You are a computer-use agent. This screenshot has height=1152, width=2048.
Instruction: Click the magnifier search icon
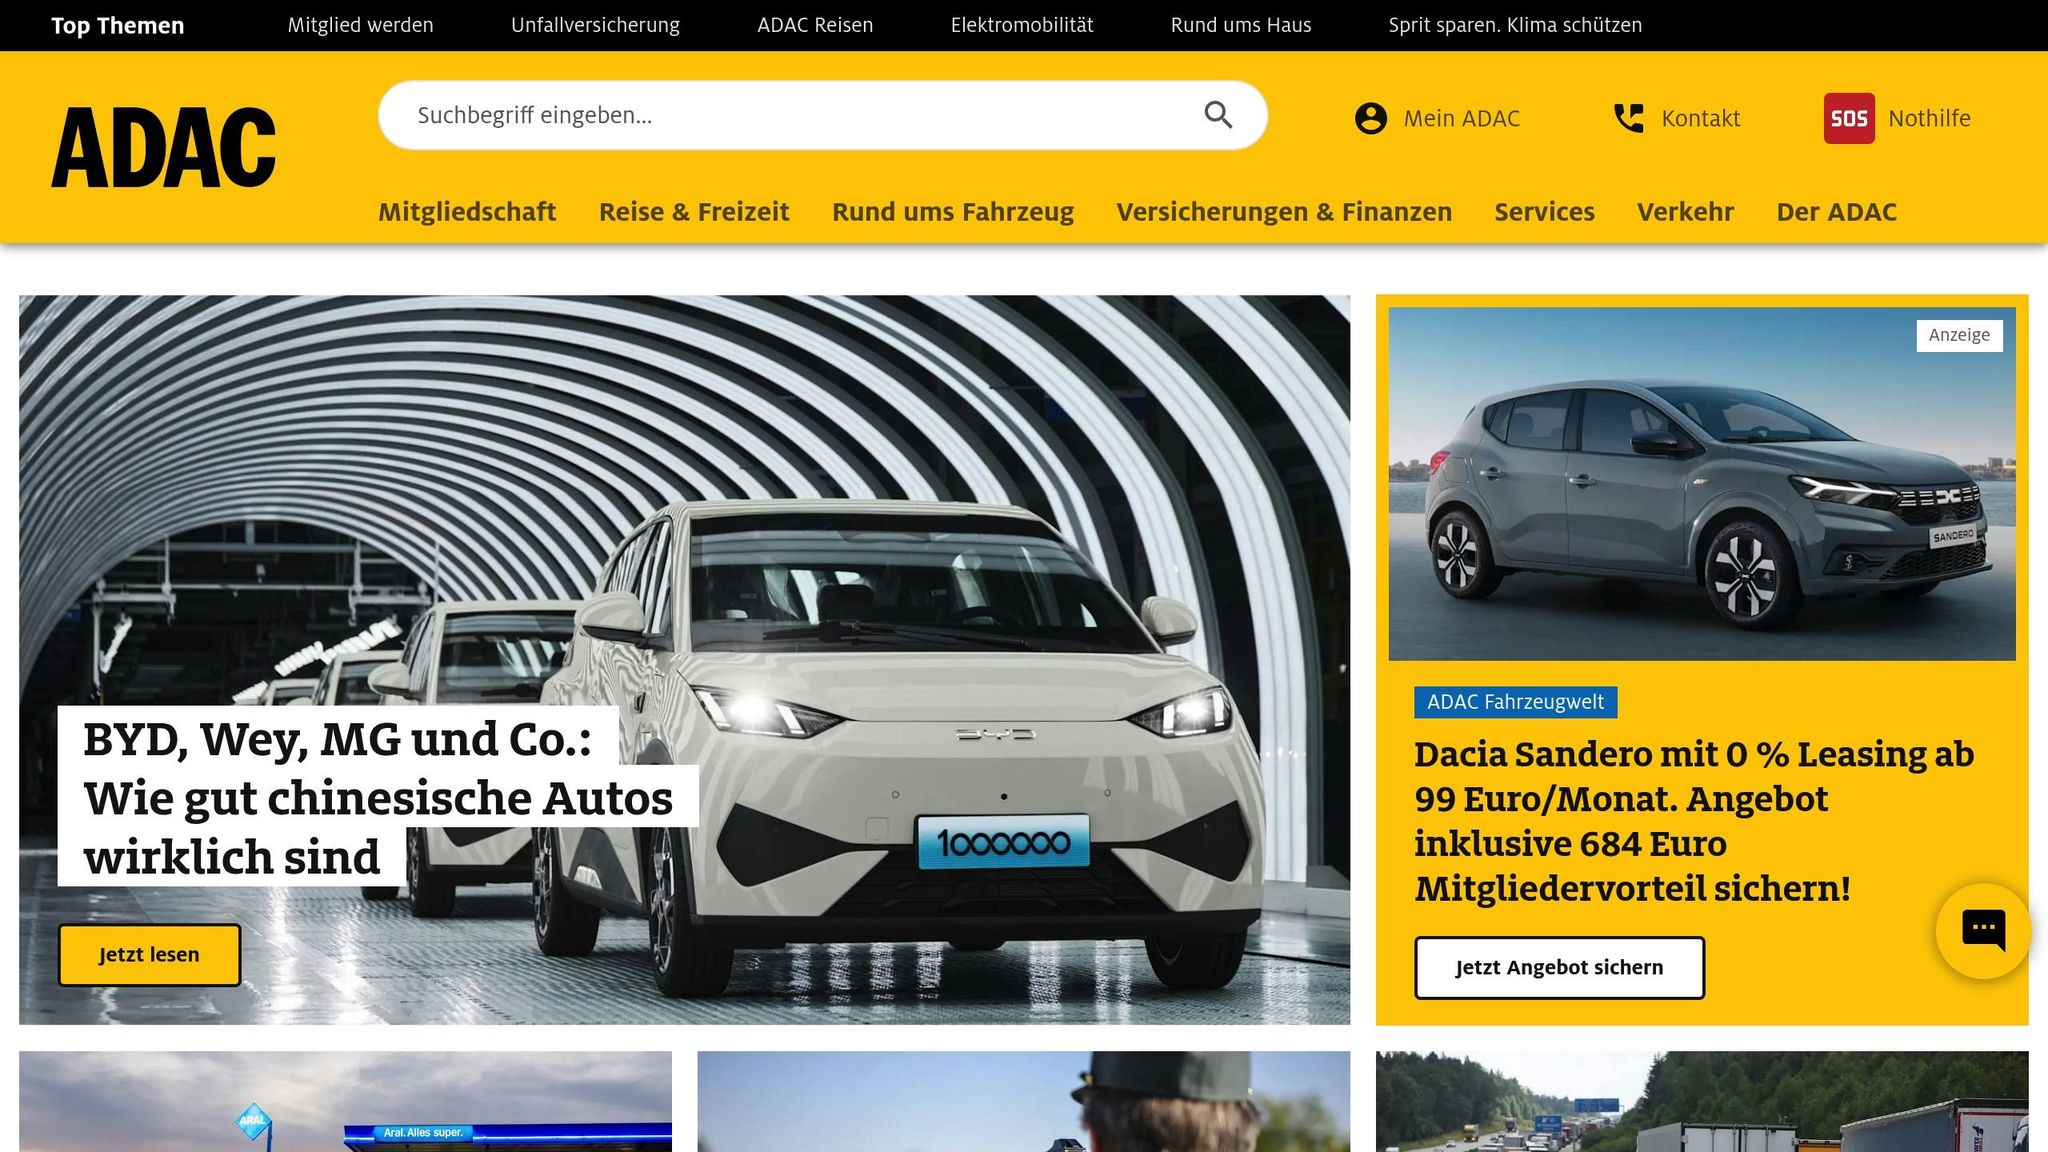pos(1218,115)
